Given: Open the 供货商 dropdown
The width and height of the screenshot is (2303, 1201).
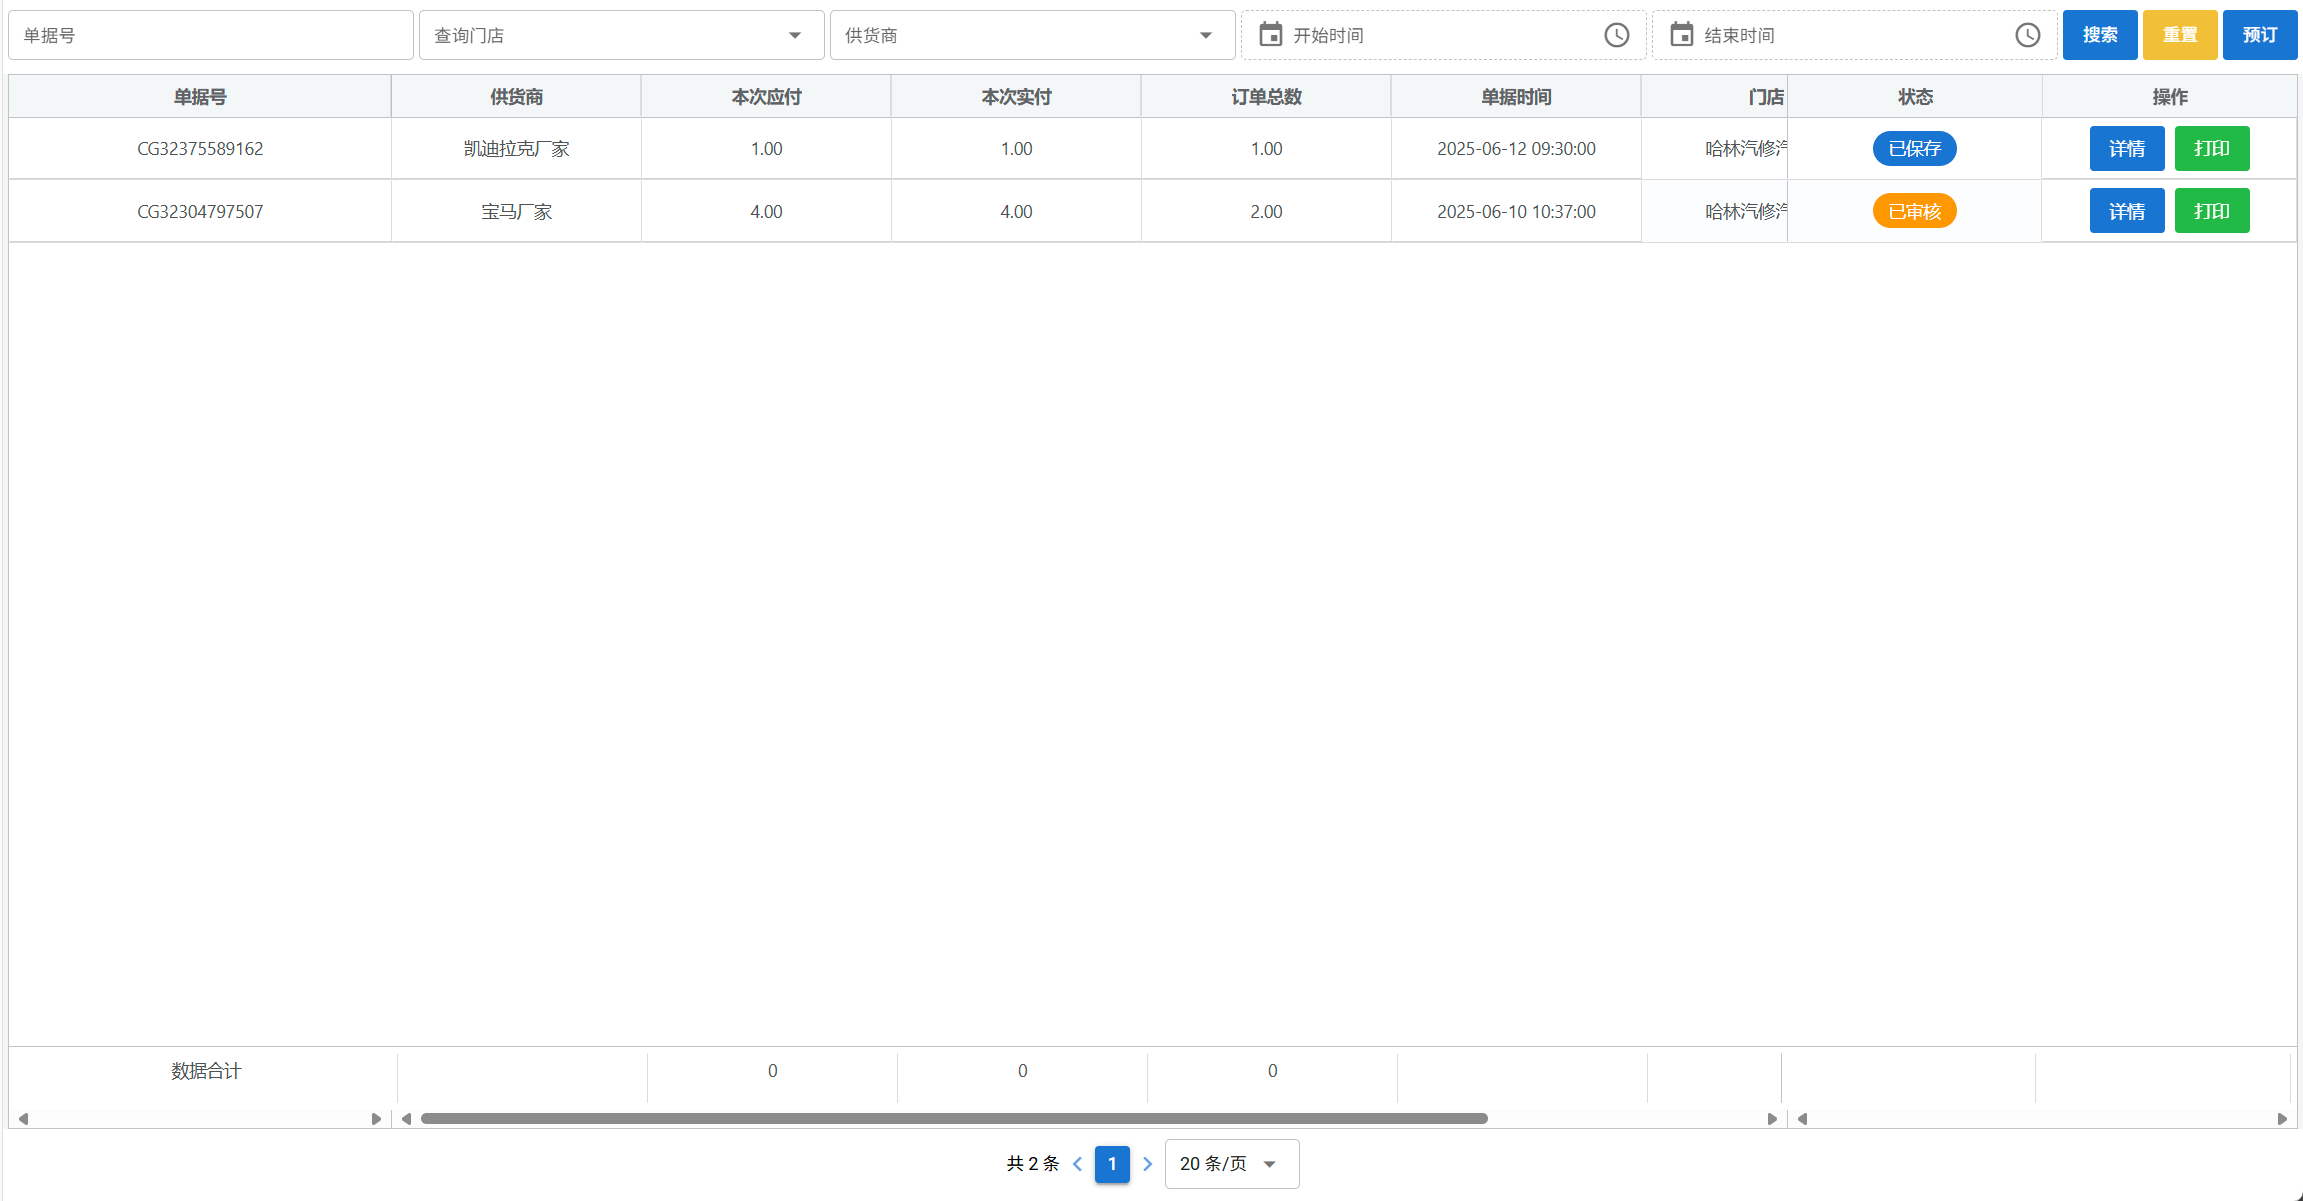Looking at the screenshot, I should coord(1032,35).
